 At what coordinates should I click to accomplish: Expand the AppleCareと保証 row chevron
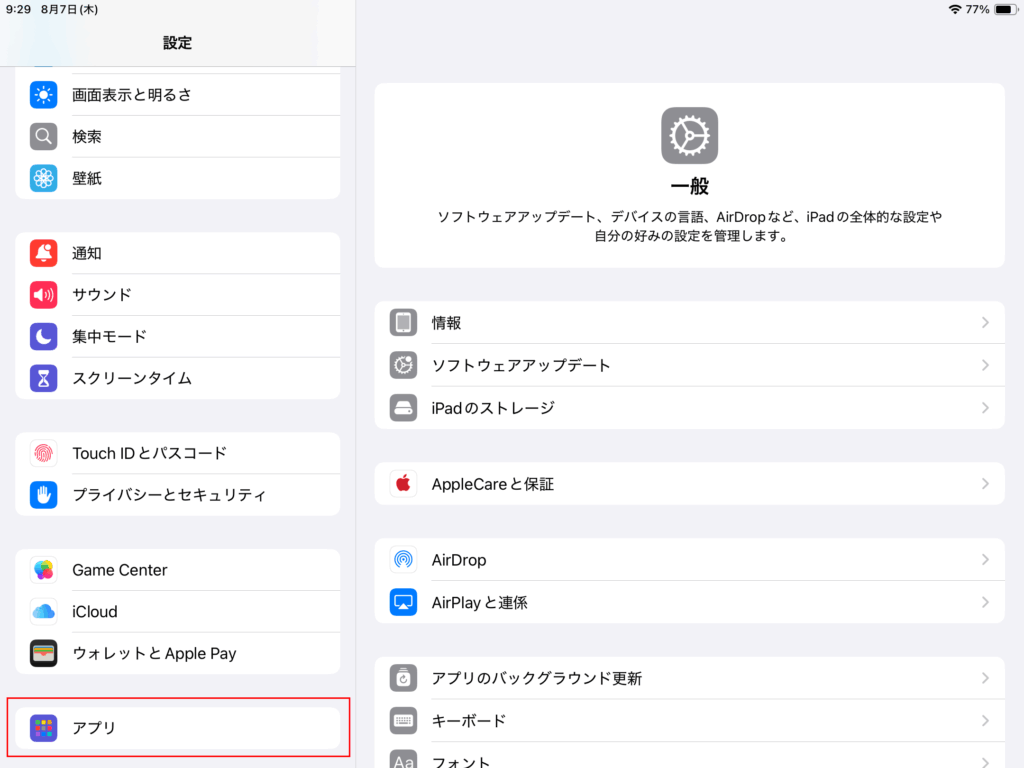pos(985,484)
